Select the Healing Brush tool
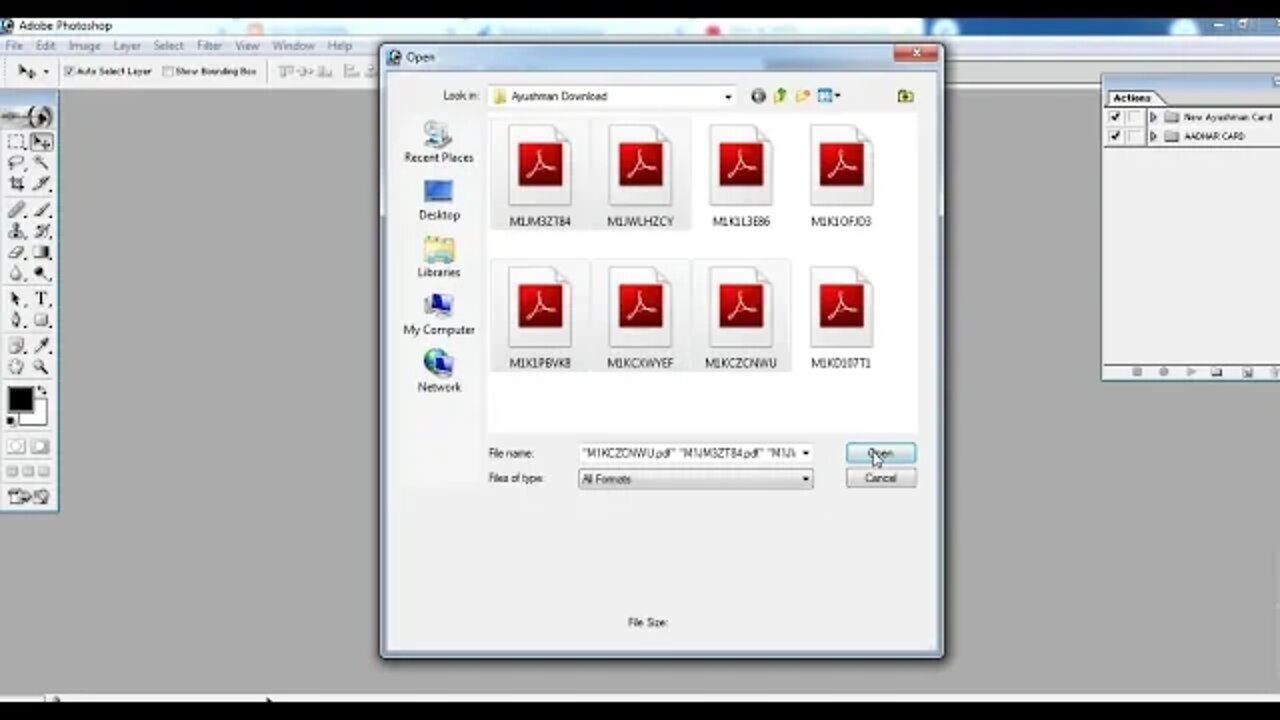This screenshot has height=720, width=1280. [17, 210]
